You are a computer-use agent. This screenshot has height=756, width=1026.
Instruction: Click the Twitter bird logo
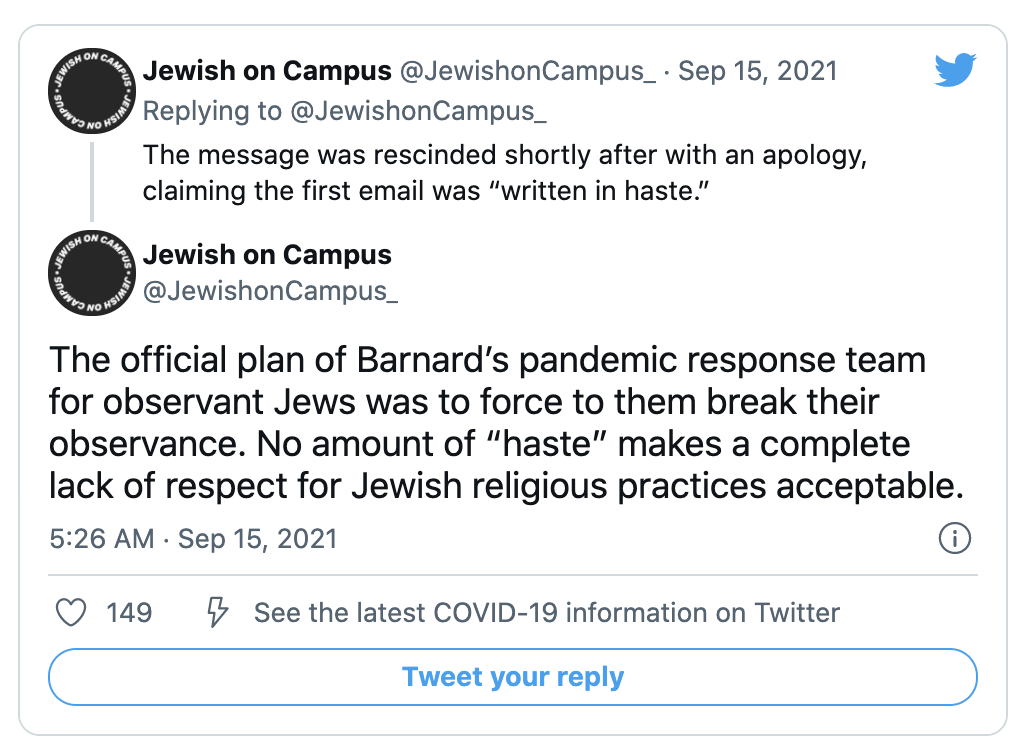tap(955, 69)
